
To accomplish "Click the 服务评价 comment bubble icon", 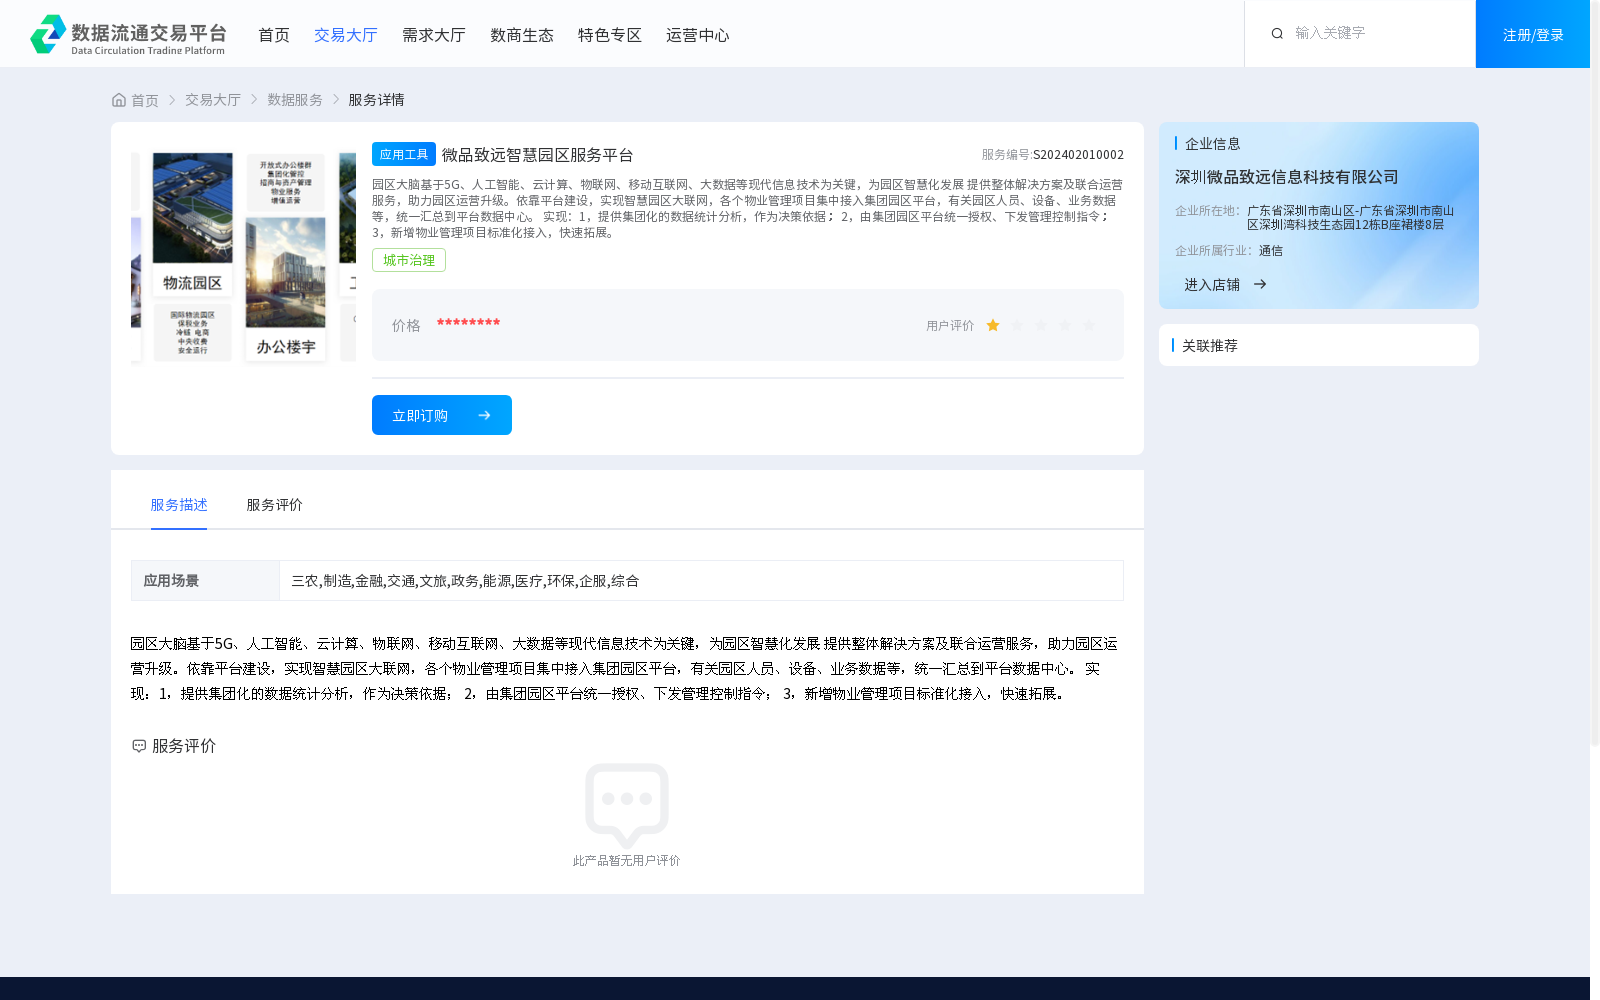I will [139, 746].
